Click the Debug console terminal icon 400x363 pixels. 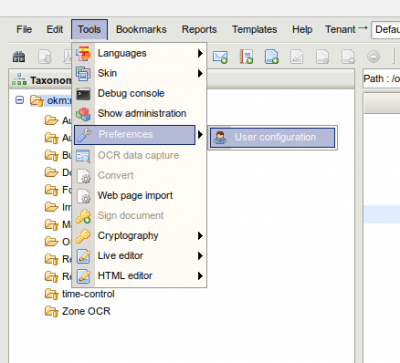point(83,94)
